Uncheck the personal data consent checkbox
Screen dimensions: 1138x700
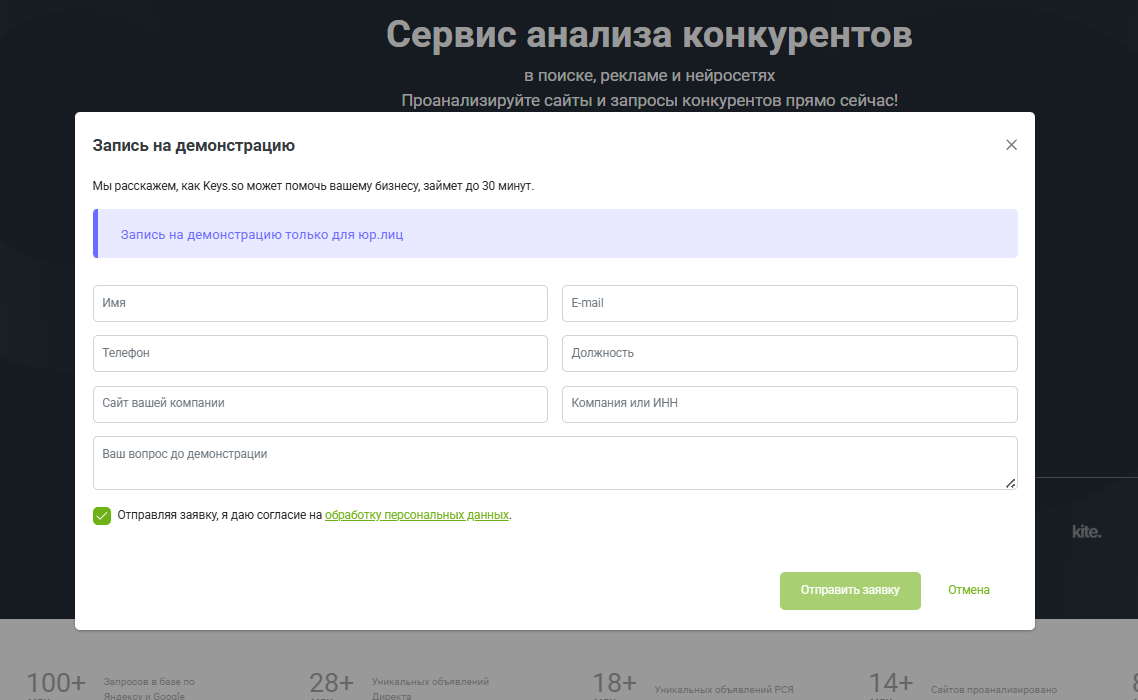[x=102, y=516]
